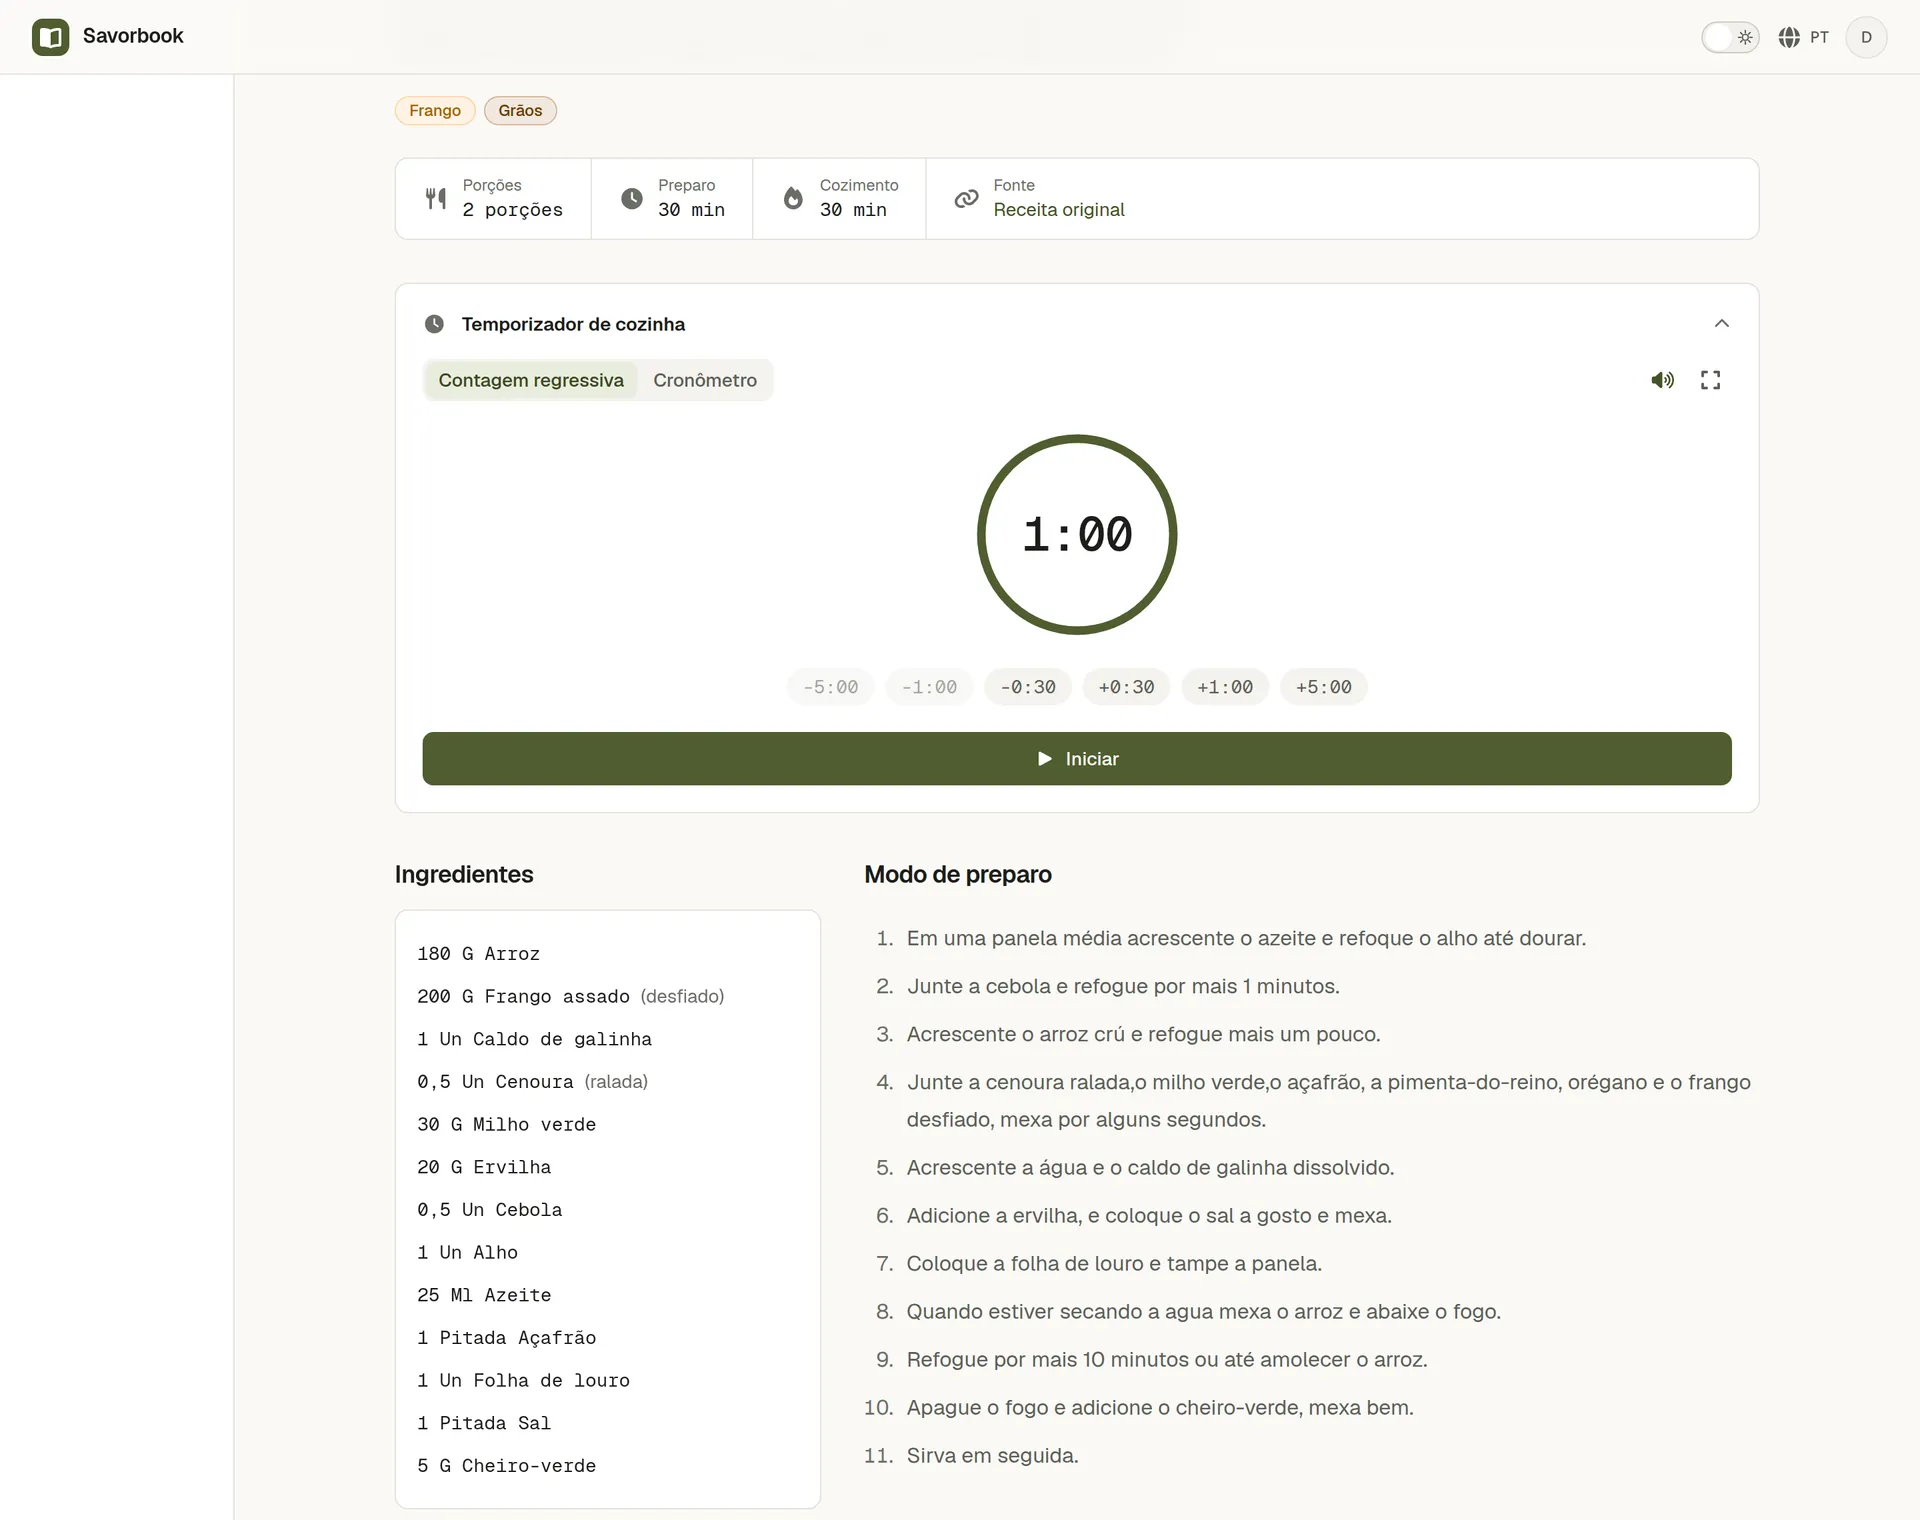Click the circular 1:00 timer display
The image size is (1920, 1520).
[1077, 534]
